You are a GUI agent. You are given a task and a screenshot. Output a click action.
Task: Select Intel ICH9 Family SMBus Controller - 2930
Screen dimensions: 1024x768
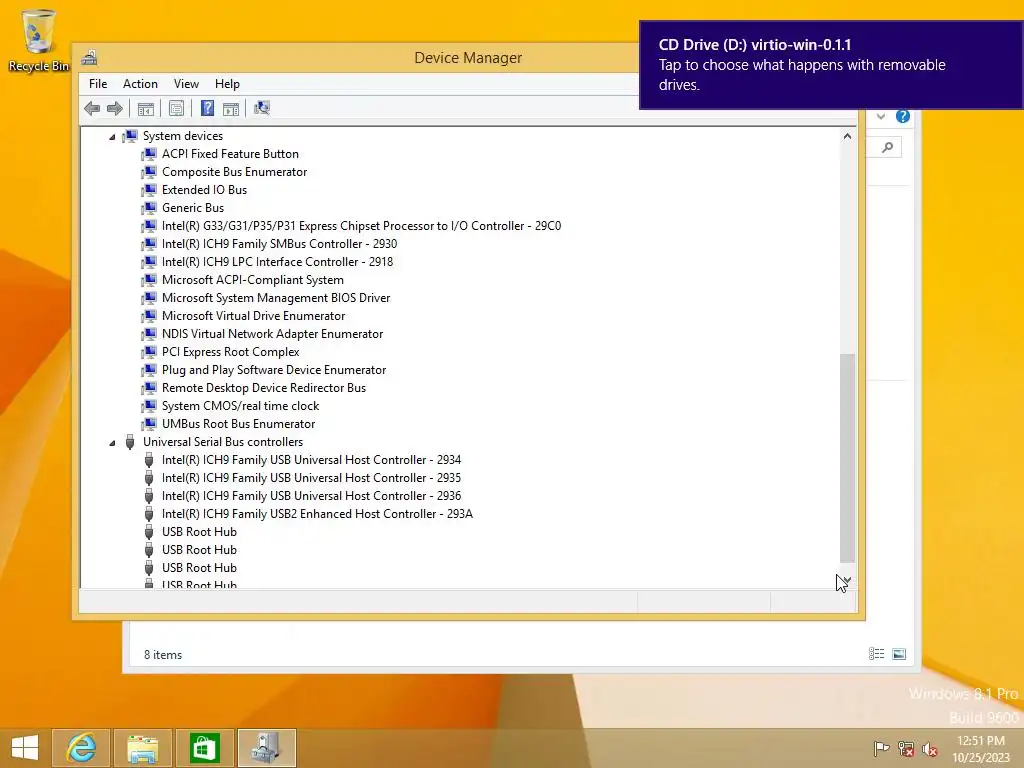(x=280, y=244)
